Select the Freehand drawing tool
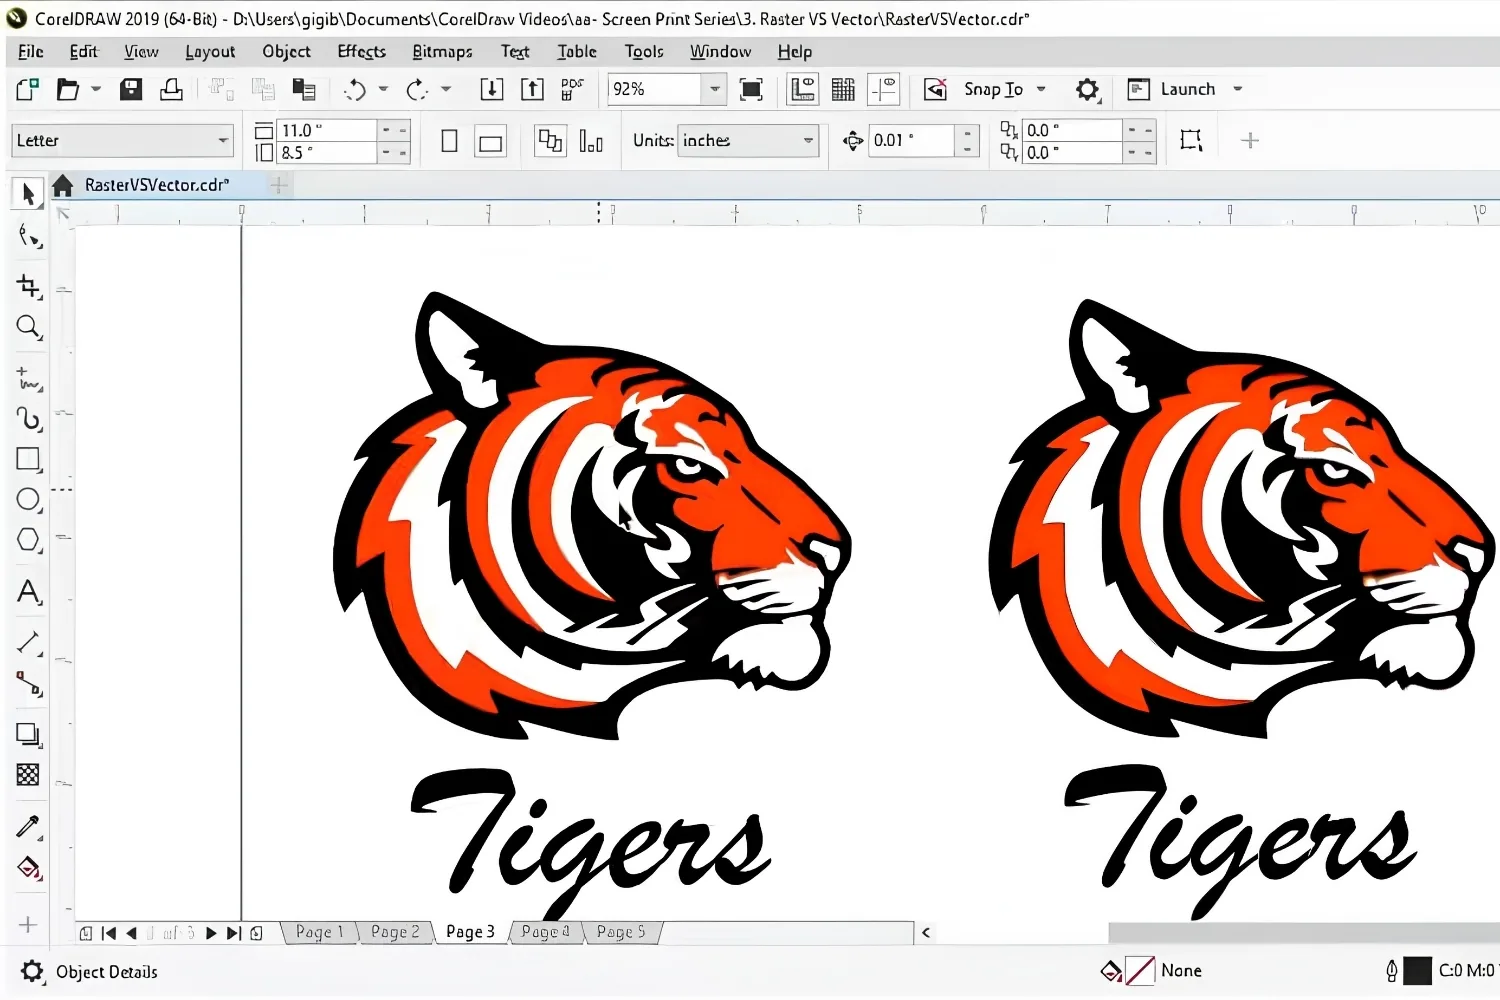This screenshot has width=1500, height=1000. coord(28,380)
